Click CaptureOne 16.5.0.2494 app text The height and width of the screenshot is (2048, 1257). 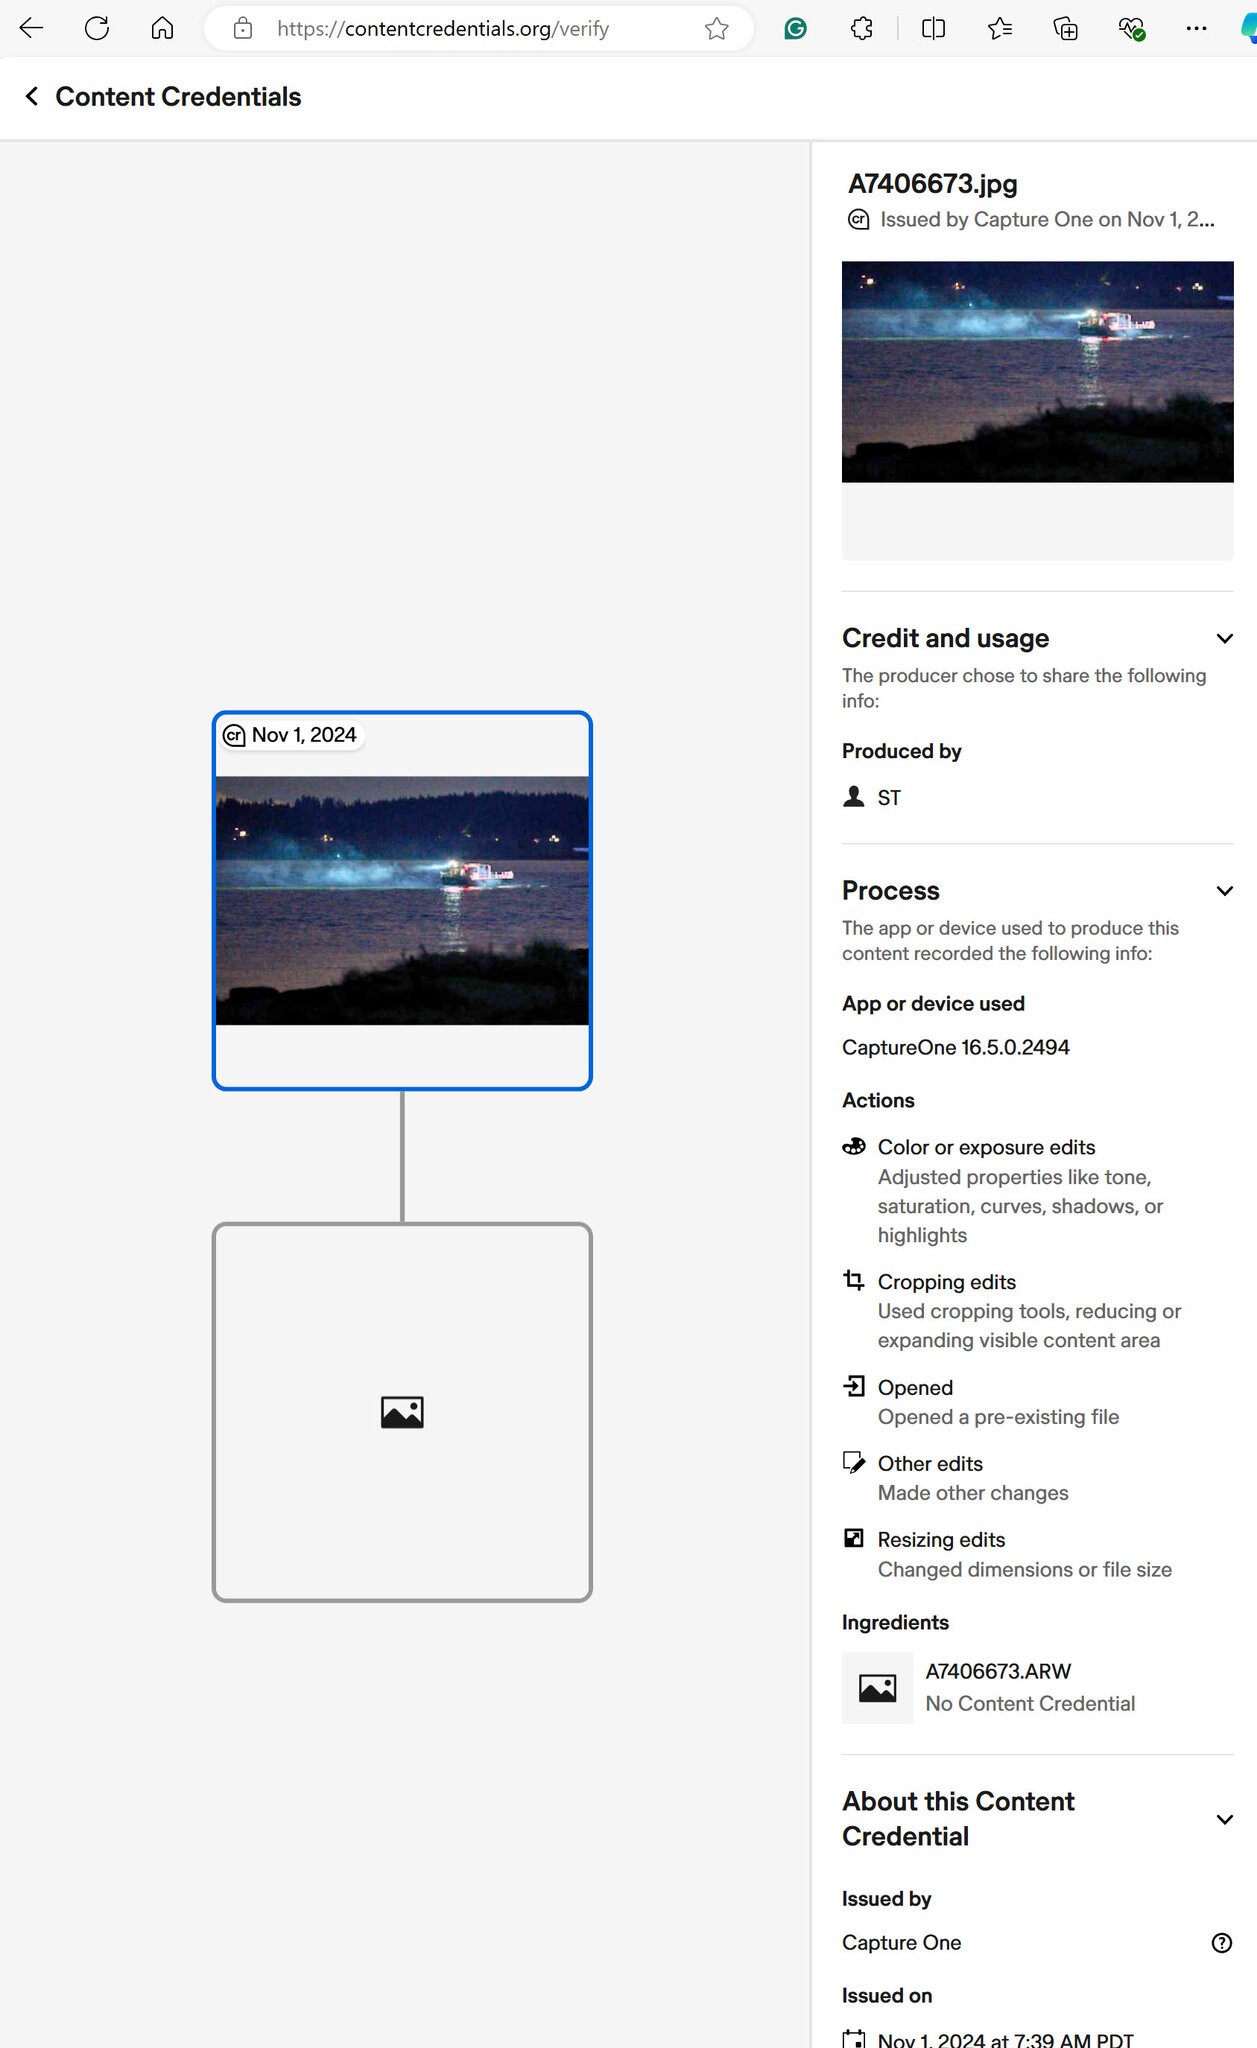(x=956, y=1047)
